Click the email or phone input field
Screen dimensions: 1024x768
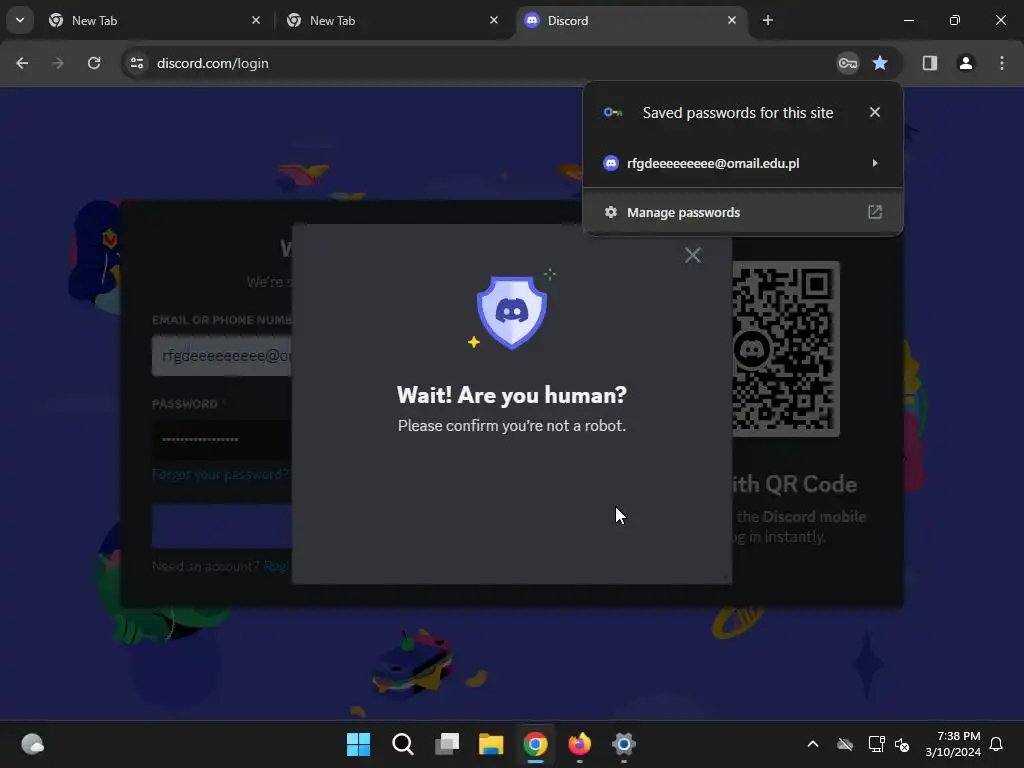point(222,356)
